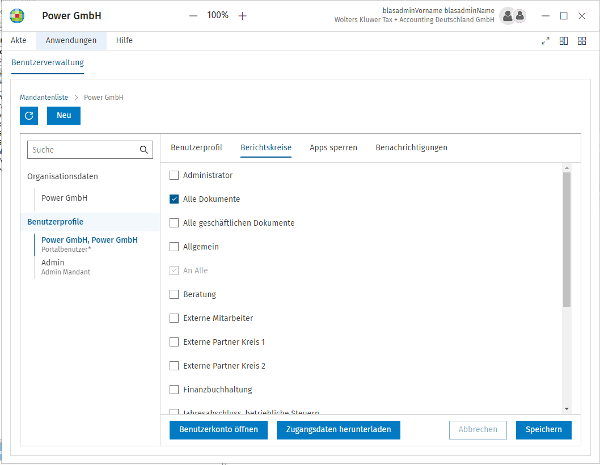600x465 pixels.
Task: Switch to the Benachrichtigungen tab
Action: tap(411, 148)
